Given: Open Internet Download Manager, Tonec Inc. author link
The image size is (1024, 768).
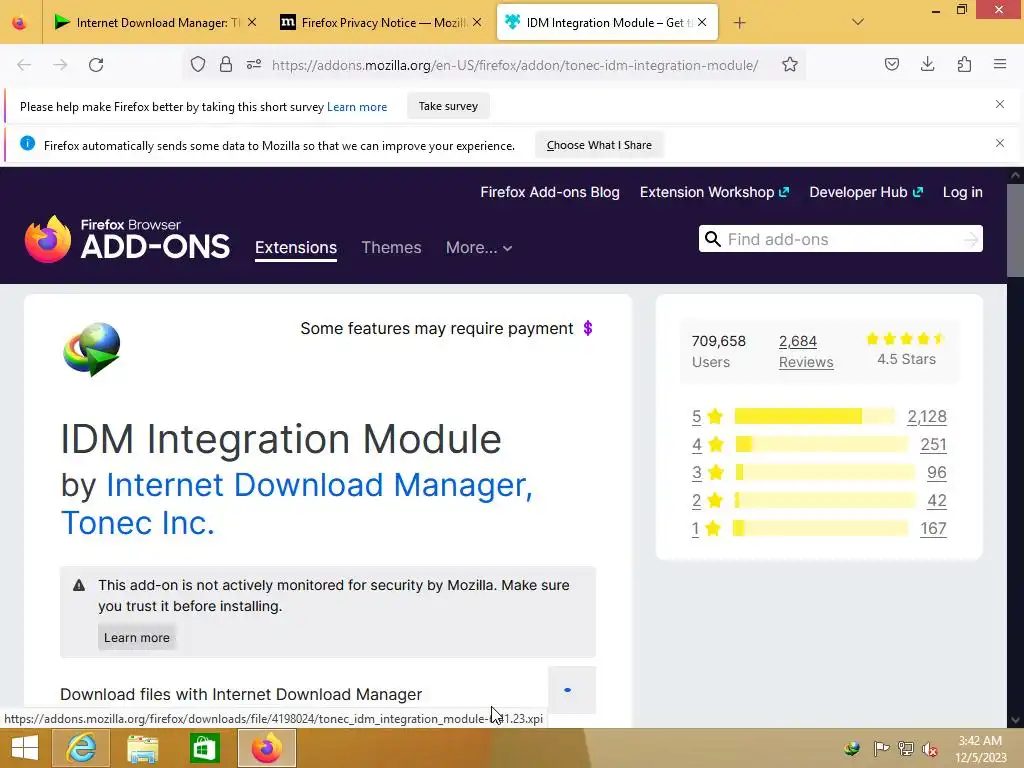Looking at the screenshot, I should tap(297, 504).
